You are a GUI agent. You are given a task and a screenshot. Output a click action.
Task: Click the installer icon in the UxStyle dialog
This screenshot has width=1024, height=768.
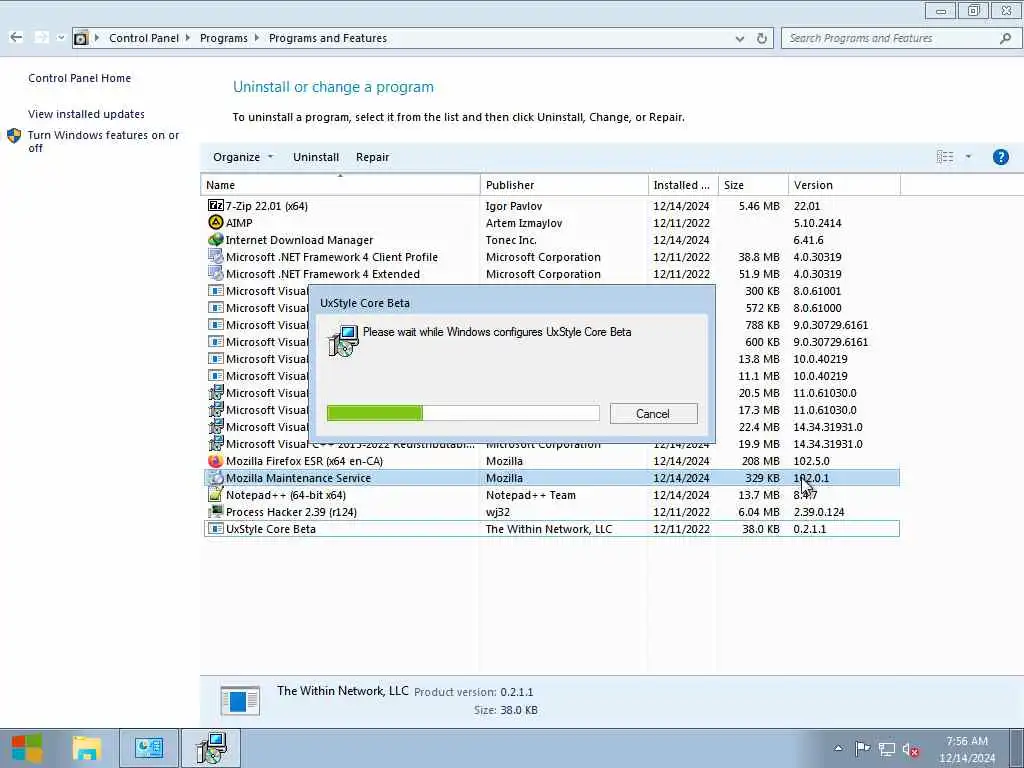[x=344, y=340]
